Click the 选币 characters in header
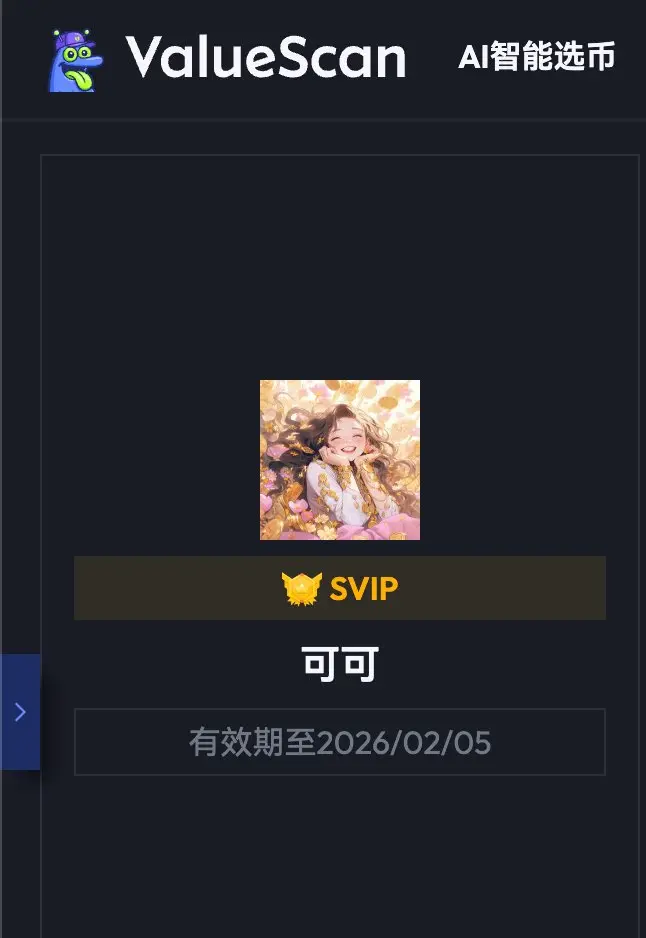 584,57
